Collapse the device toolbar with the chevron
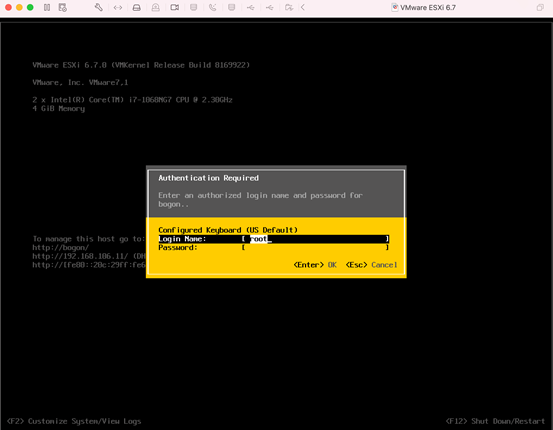The width and height of the screenshot is (553, 430). coord(303,7)
